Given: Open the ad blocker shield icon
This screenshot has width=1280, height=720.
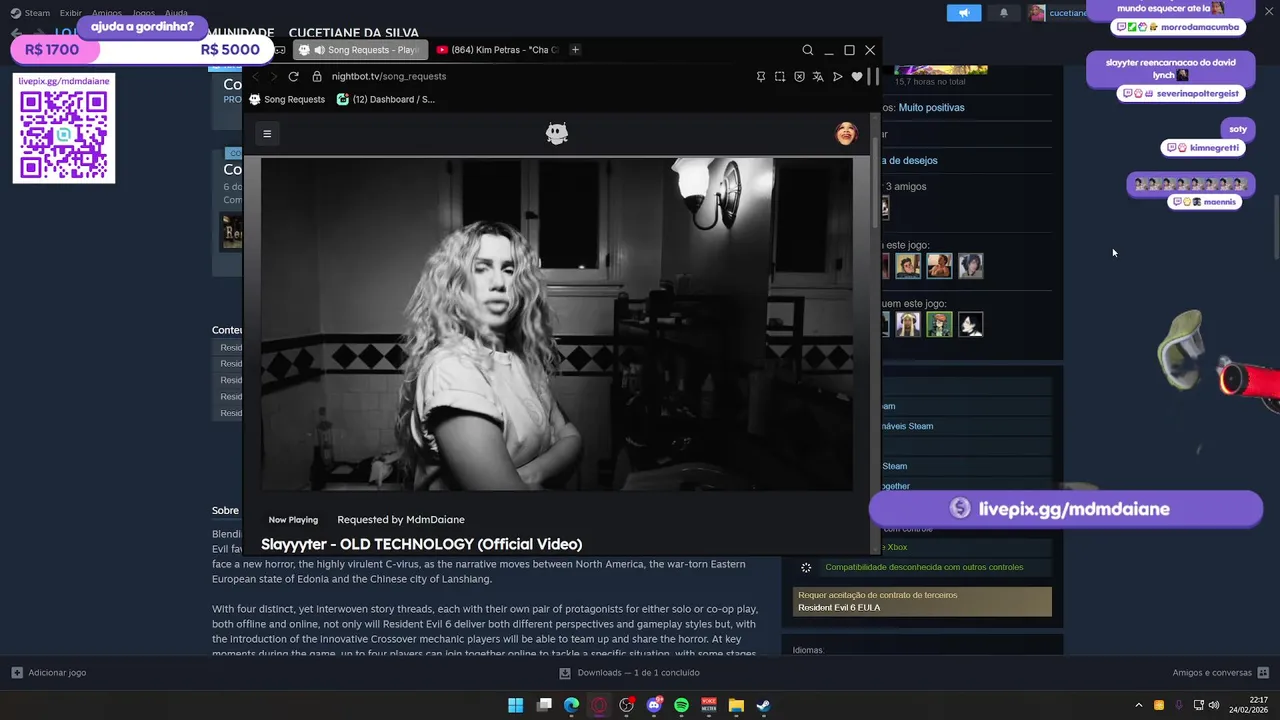Looking at the screenshot, I should [799, 76].
